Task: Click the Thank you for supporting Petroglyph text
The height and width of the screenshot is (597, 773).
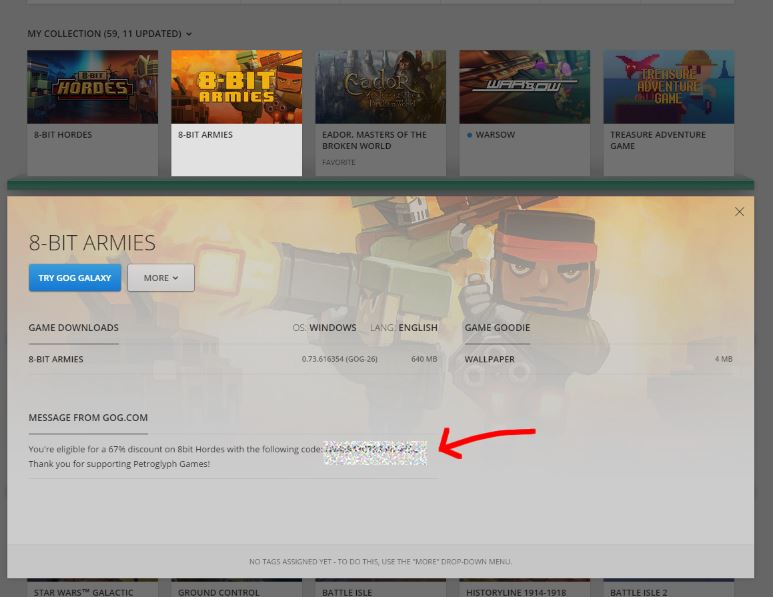Action: tap(119, 464)
